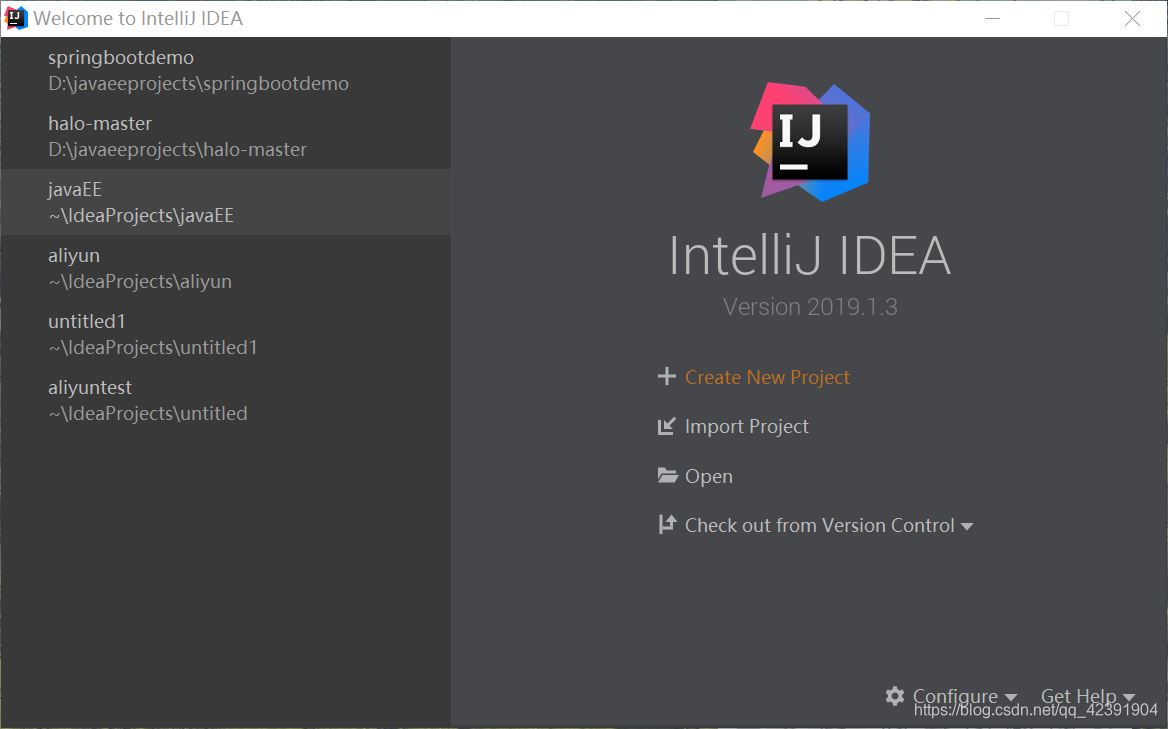Viewport: 1168px width, 729px height.
Task: Open recent project halo-master
Action: 226,136
